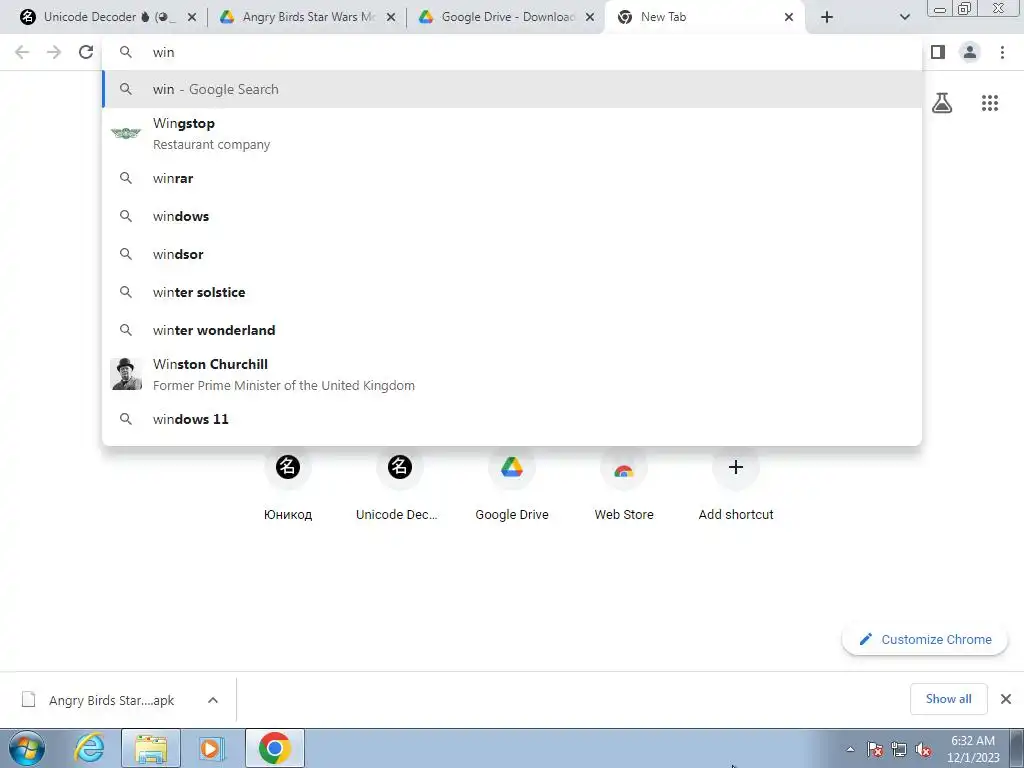Open the Chrome profile avatar
Image resolution: width=1024 pixels, height=768 pixels.
(x=970, y=52)
